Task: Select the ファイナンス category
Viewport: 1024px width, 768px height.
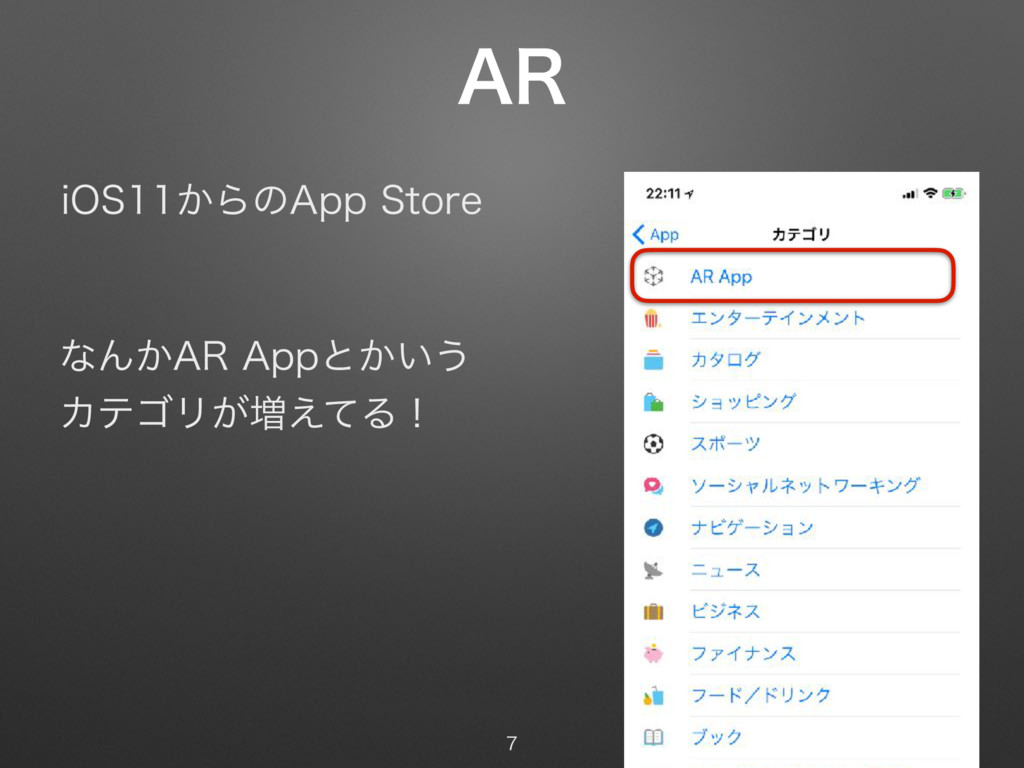Action: 793,653
